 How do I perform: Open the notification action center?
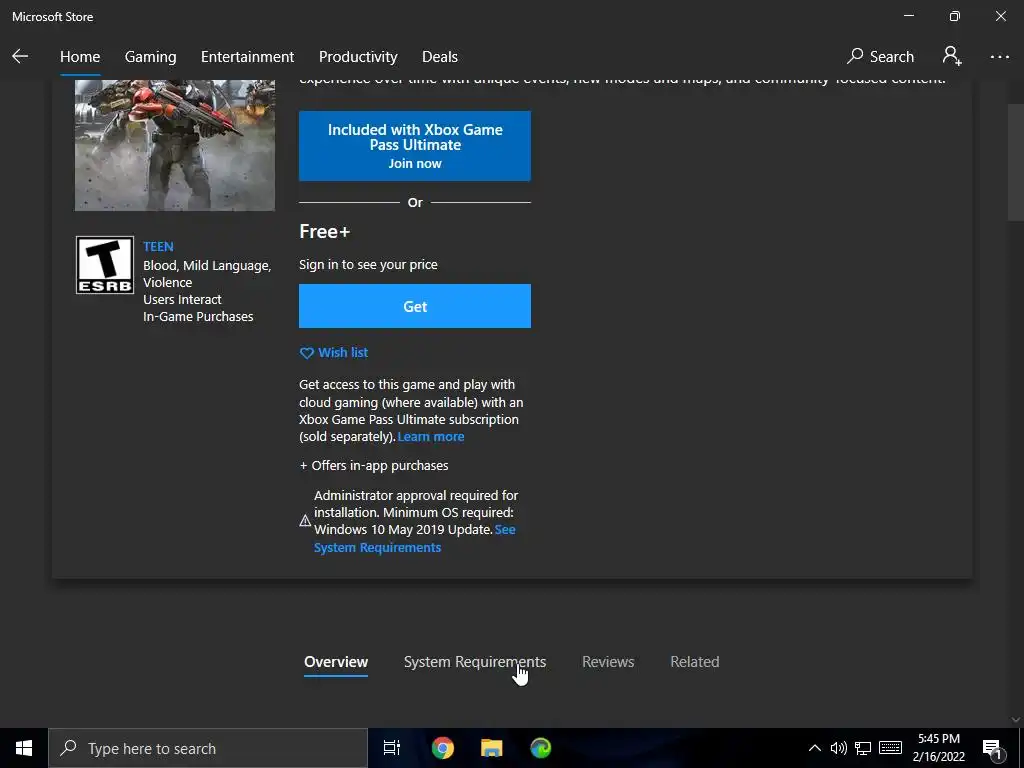pyautogui.click(x=992, y=749)
